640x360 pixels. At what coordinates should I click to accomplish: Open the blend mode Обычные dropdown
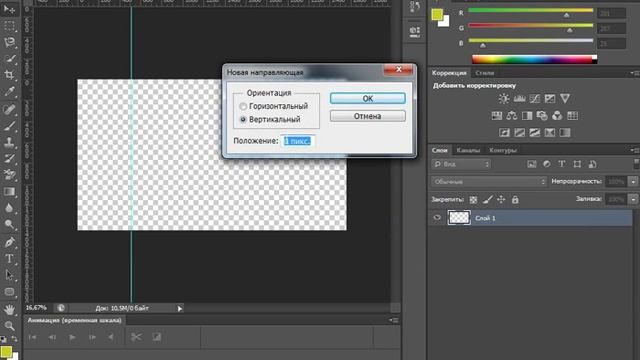coord(489,182)
